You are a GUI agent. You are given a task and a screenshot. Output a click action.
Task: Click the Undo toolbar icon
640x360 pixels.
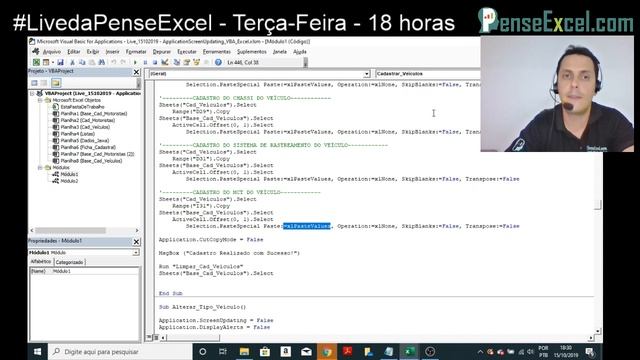coord(113,62)
